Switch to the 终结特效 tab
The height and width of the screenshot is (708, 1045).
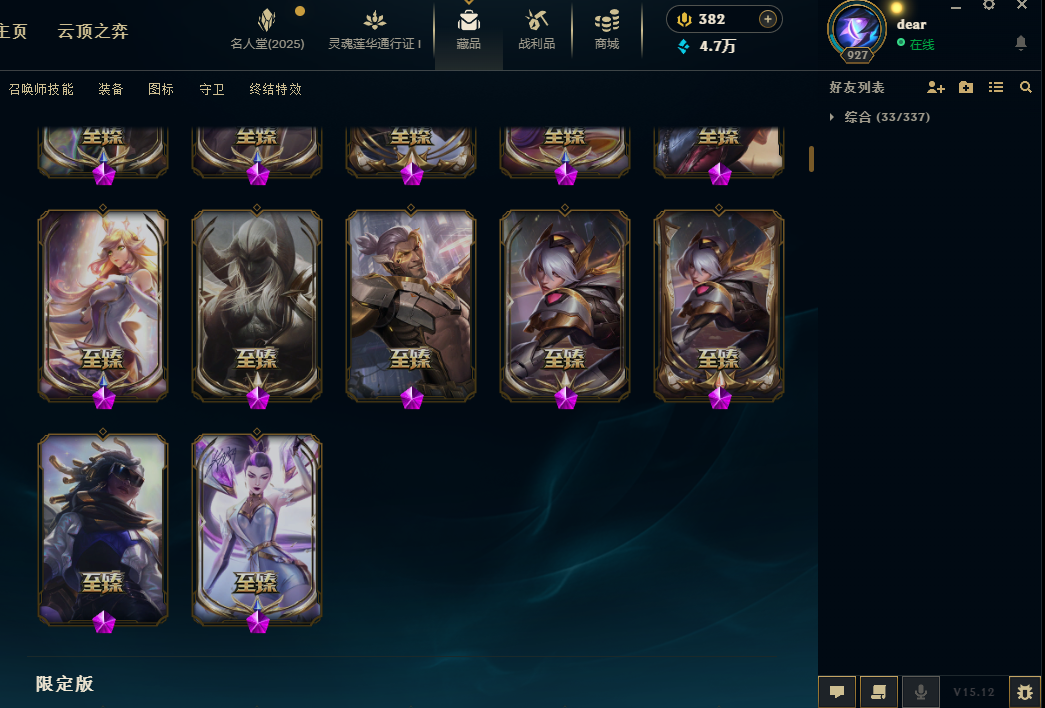click(275, 89)
